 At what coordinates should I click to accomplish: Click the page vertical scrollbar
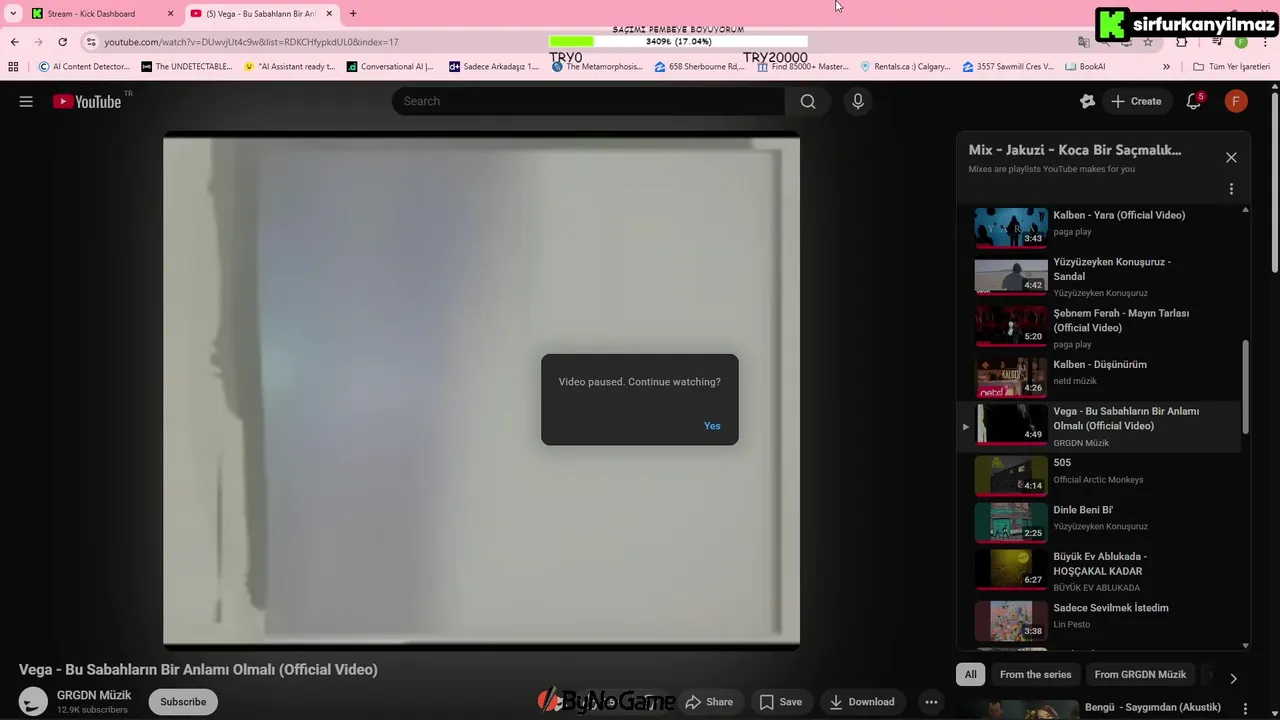(1275, 180)
